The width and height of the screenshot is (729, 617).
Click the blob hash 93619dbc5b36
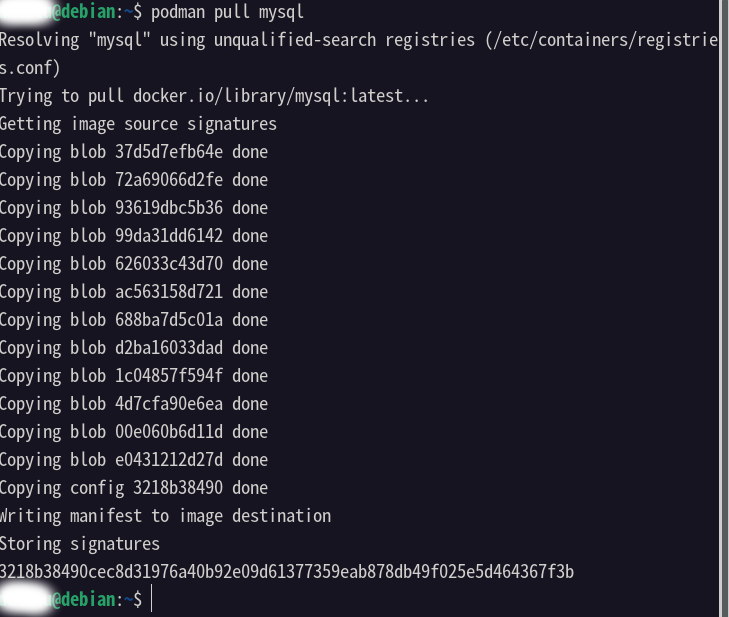coord(169,208)
